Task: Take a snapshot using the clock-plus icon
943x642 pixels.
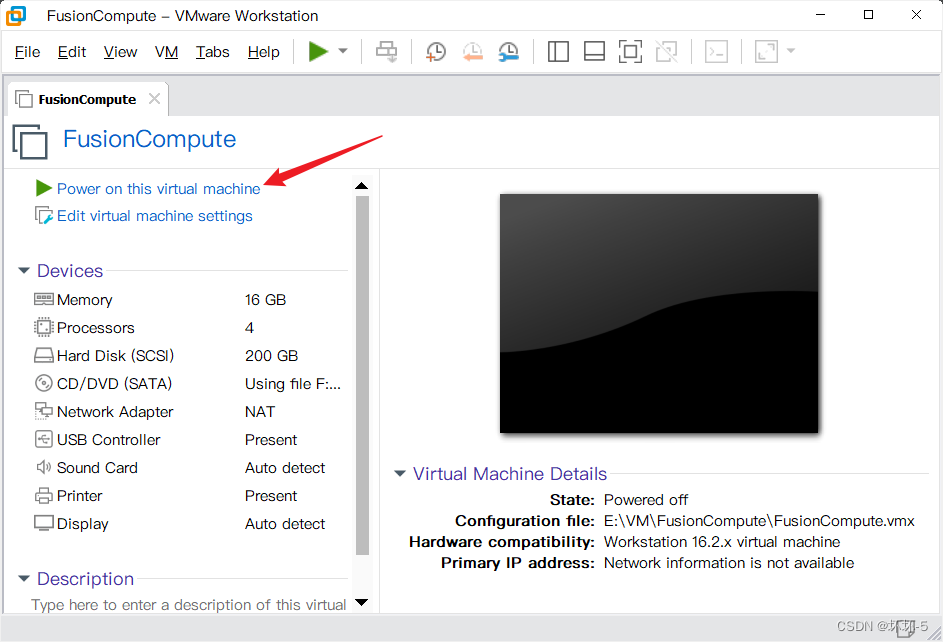Action: click(x=435, y=52)
